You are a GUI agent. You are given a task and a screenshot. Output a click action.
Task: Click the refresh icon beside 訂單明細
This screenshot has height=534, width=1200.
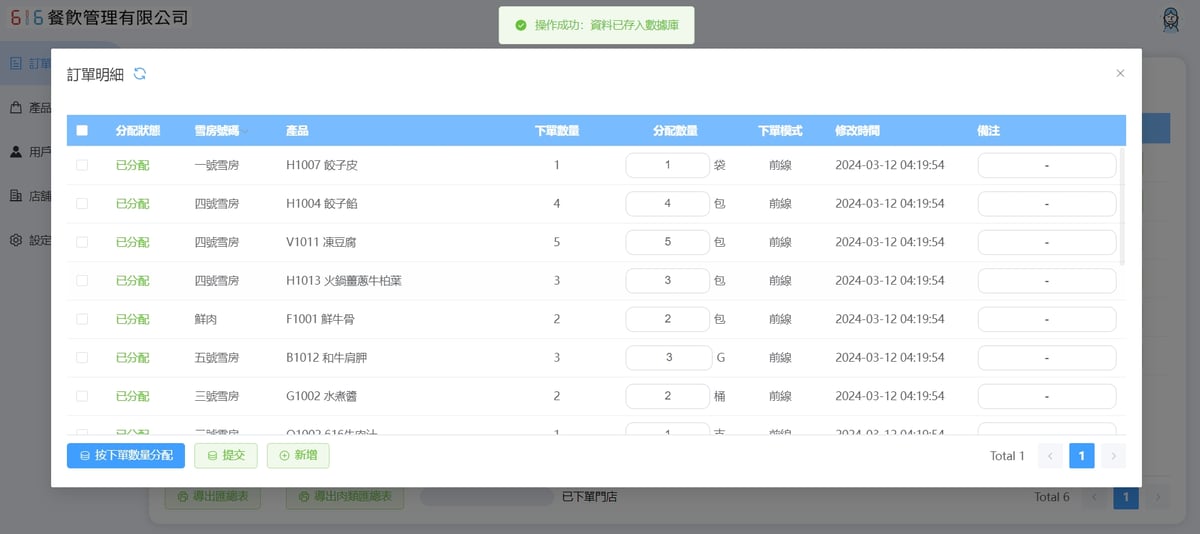140,74
